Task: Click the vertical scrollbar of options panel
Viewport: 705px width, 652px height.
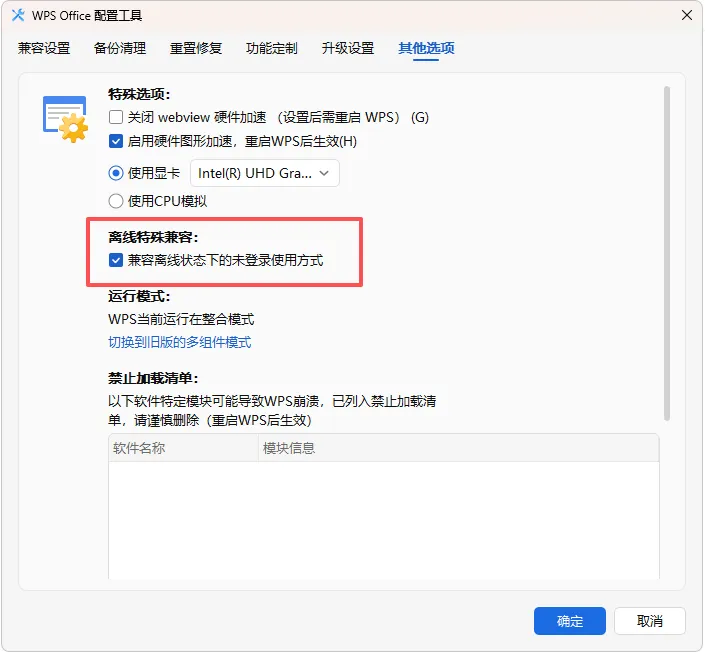Action: 667,254
